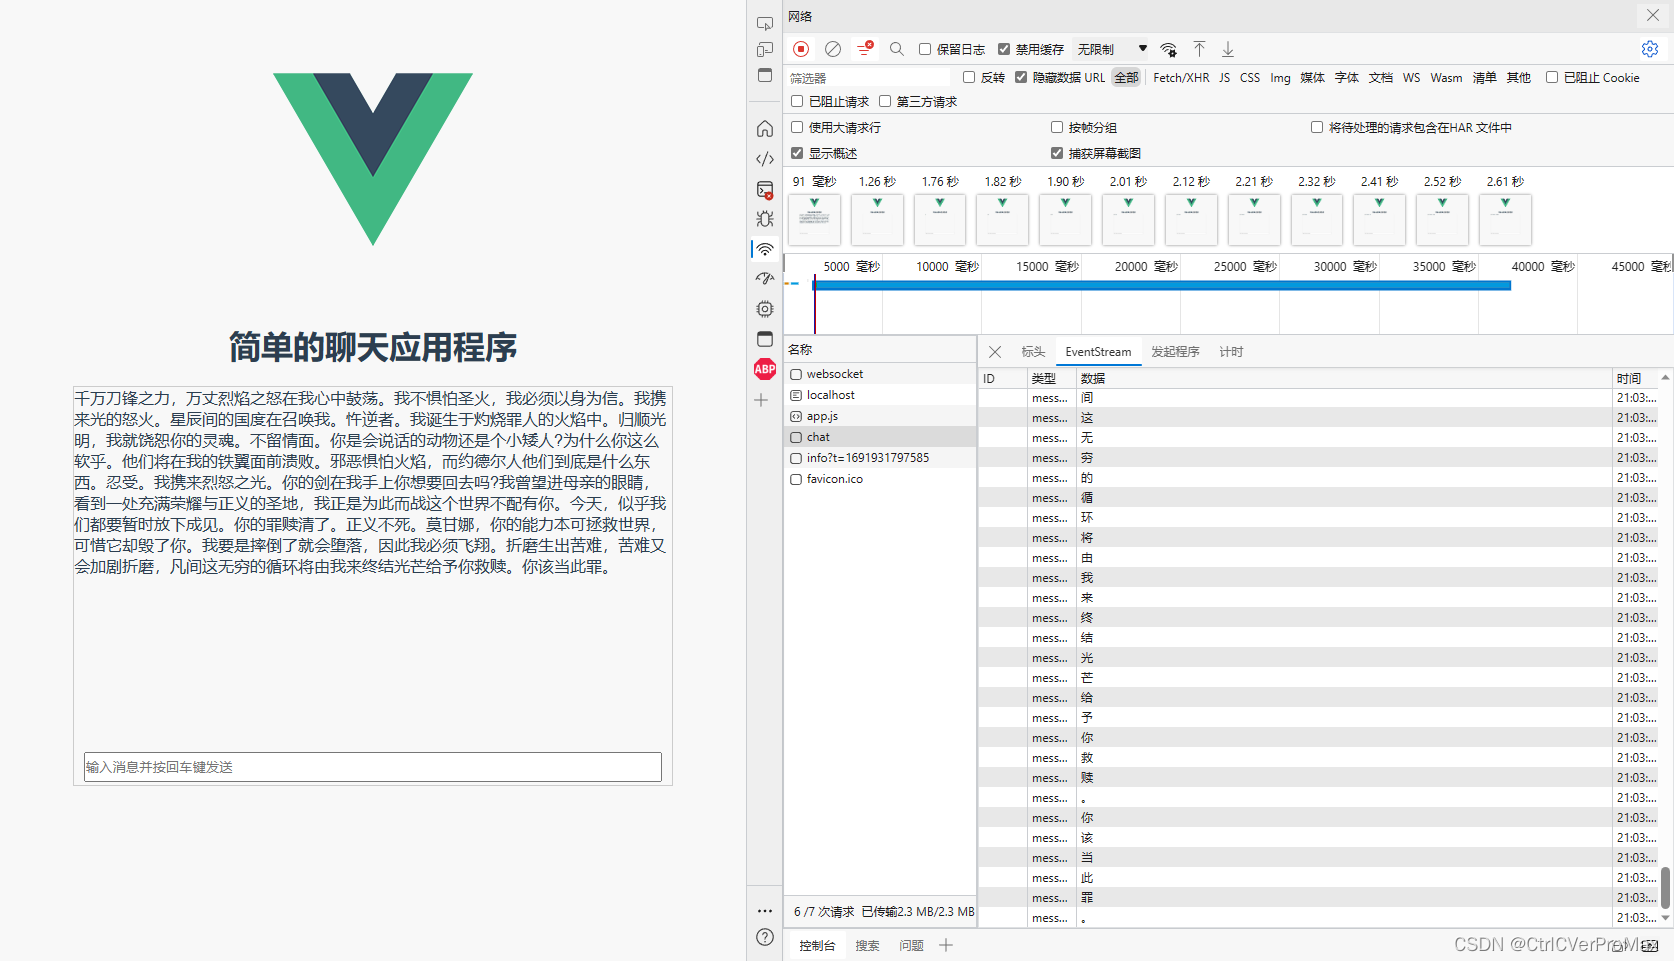Clear the network log
The image size is (1674, 961).
[833, 49]
